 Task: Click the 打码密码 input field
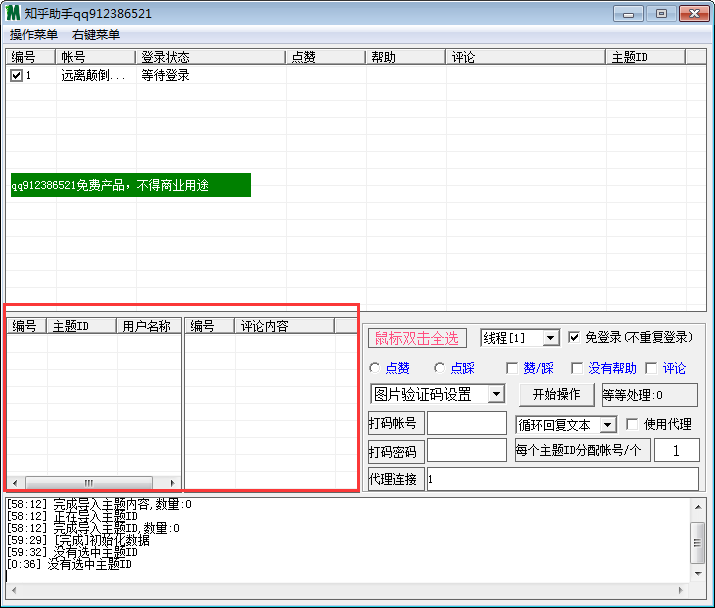pyautogui.click(x=466, y=451)
